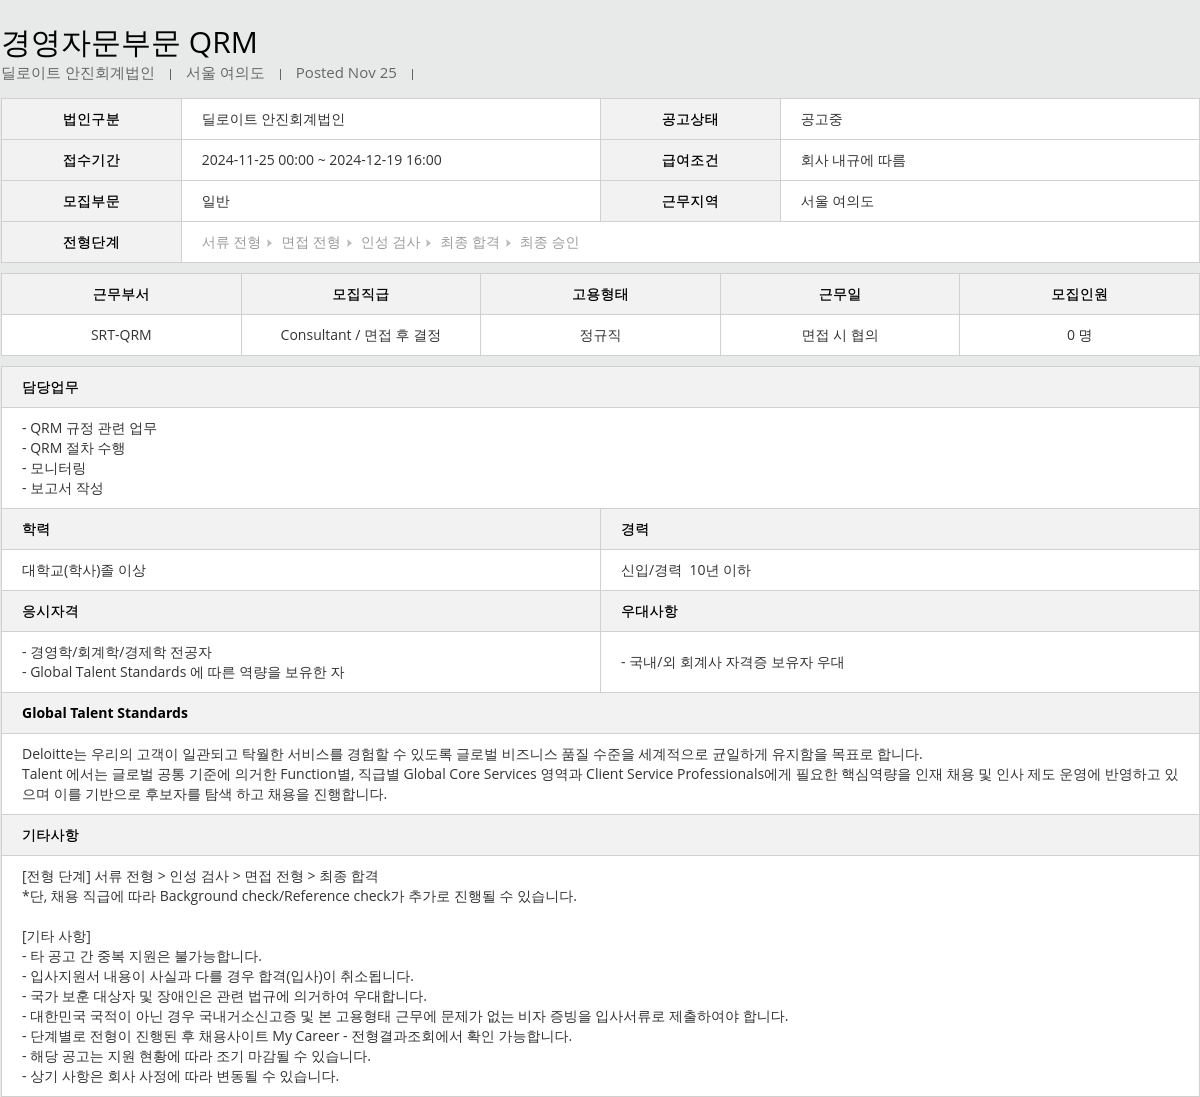Click the 우대사항 section heading
Screen dimensions: 1200x1097
click(x=649, y=611)
